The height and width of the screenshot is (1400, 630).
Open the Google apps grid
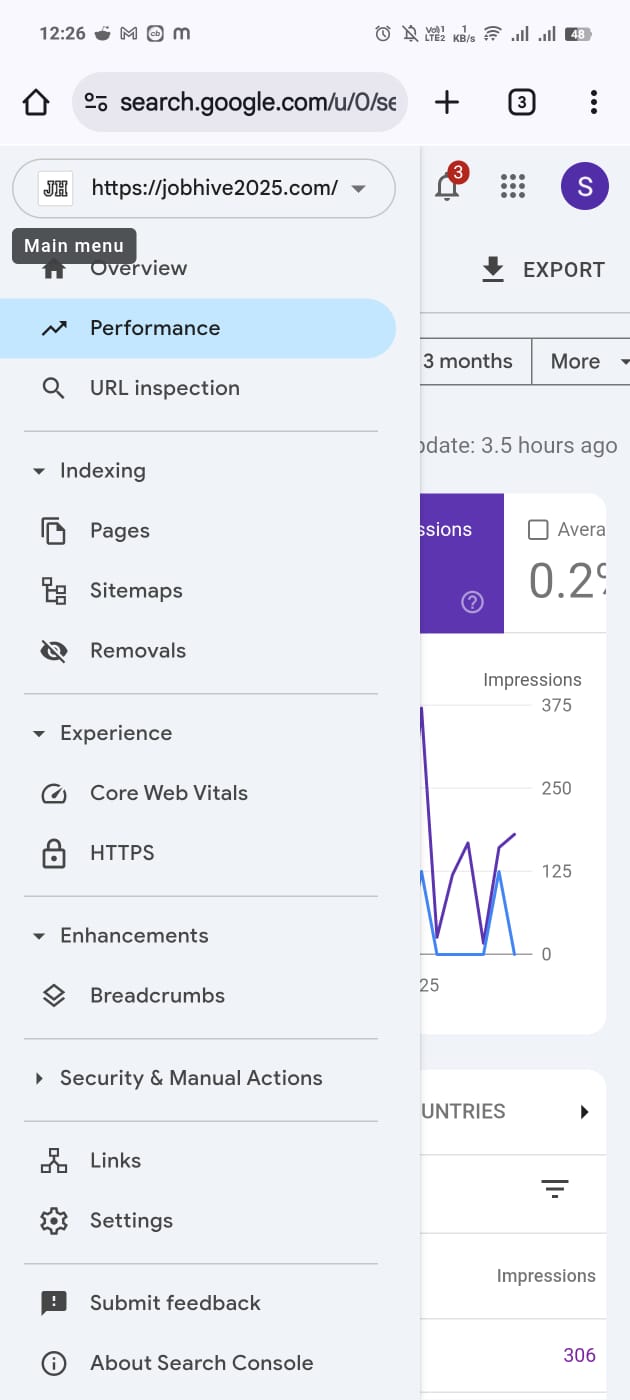click(x=512, y=187)
